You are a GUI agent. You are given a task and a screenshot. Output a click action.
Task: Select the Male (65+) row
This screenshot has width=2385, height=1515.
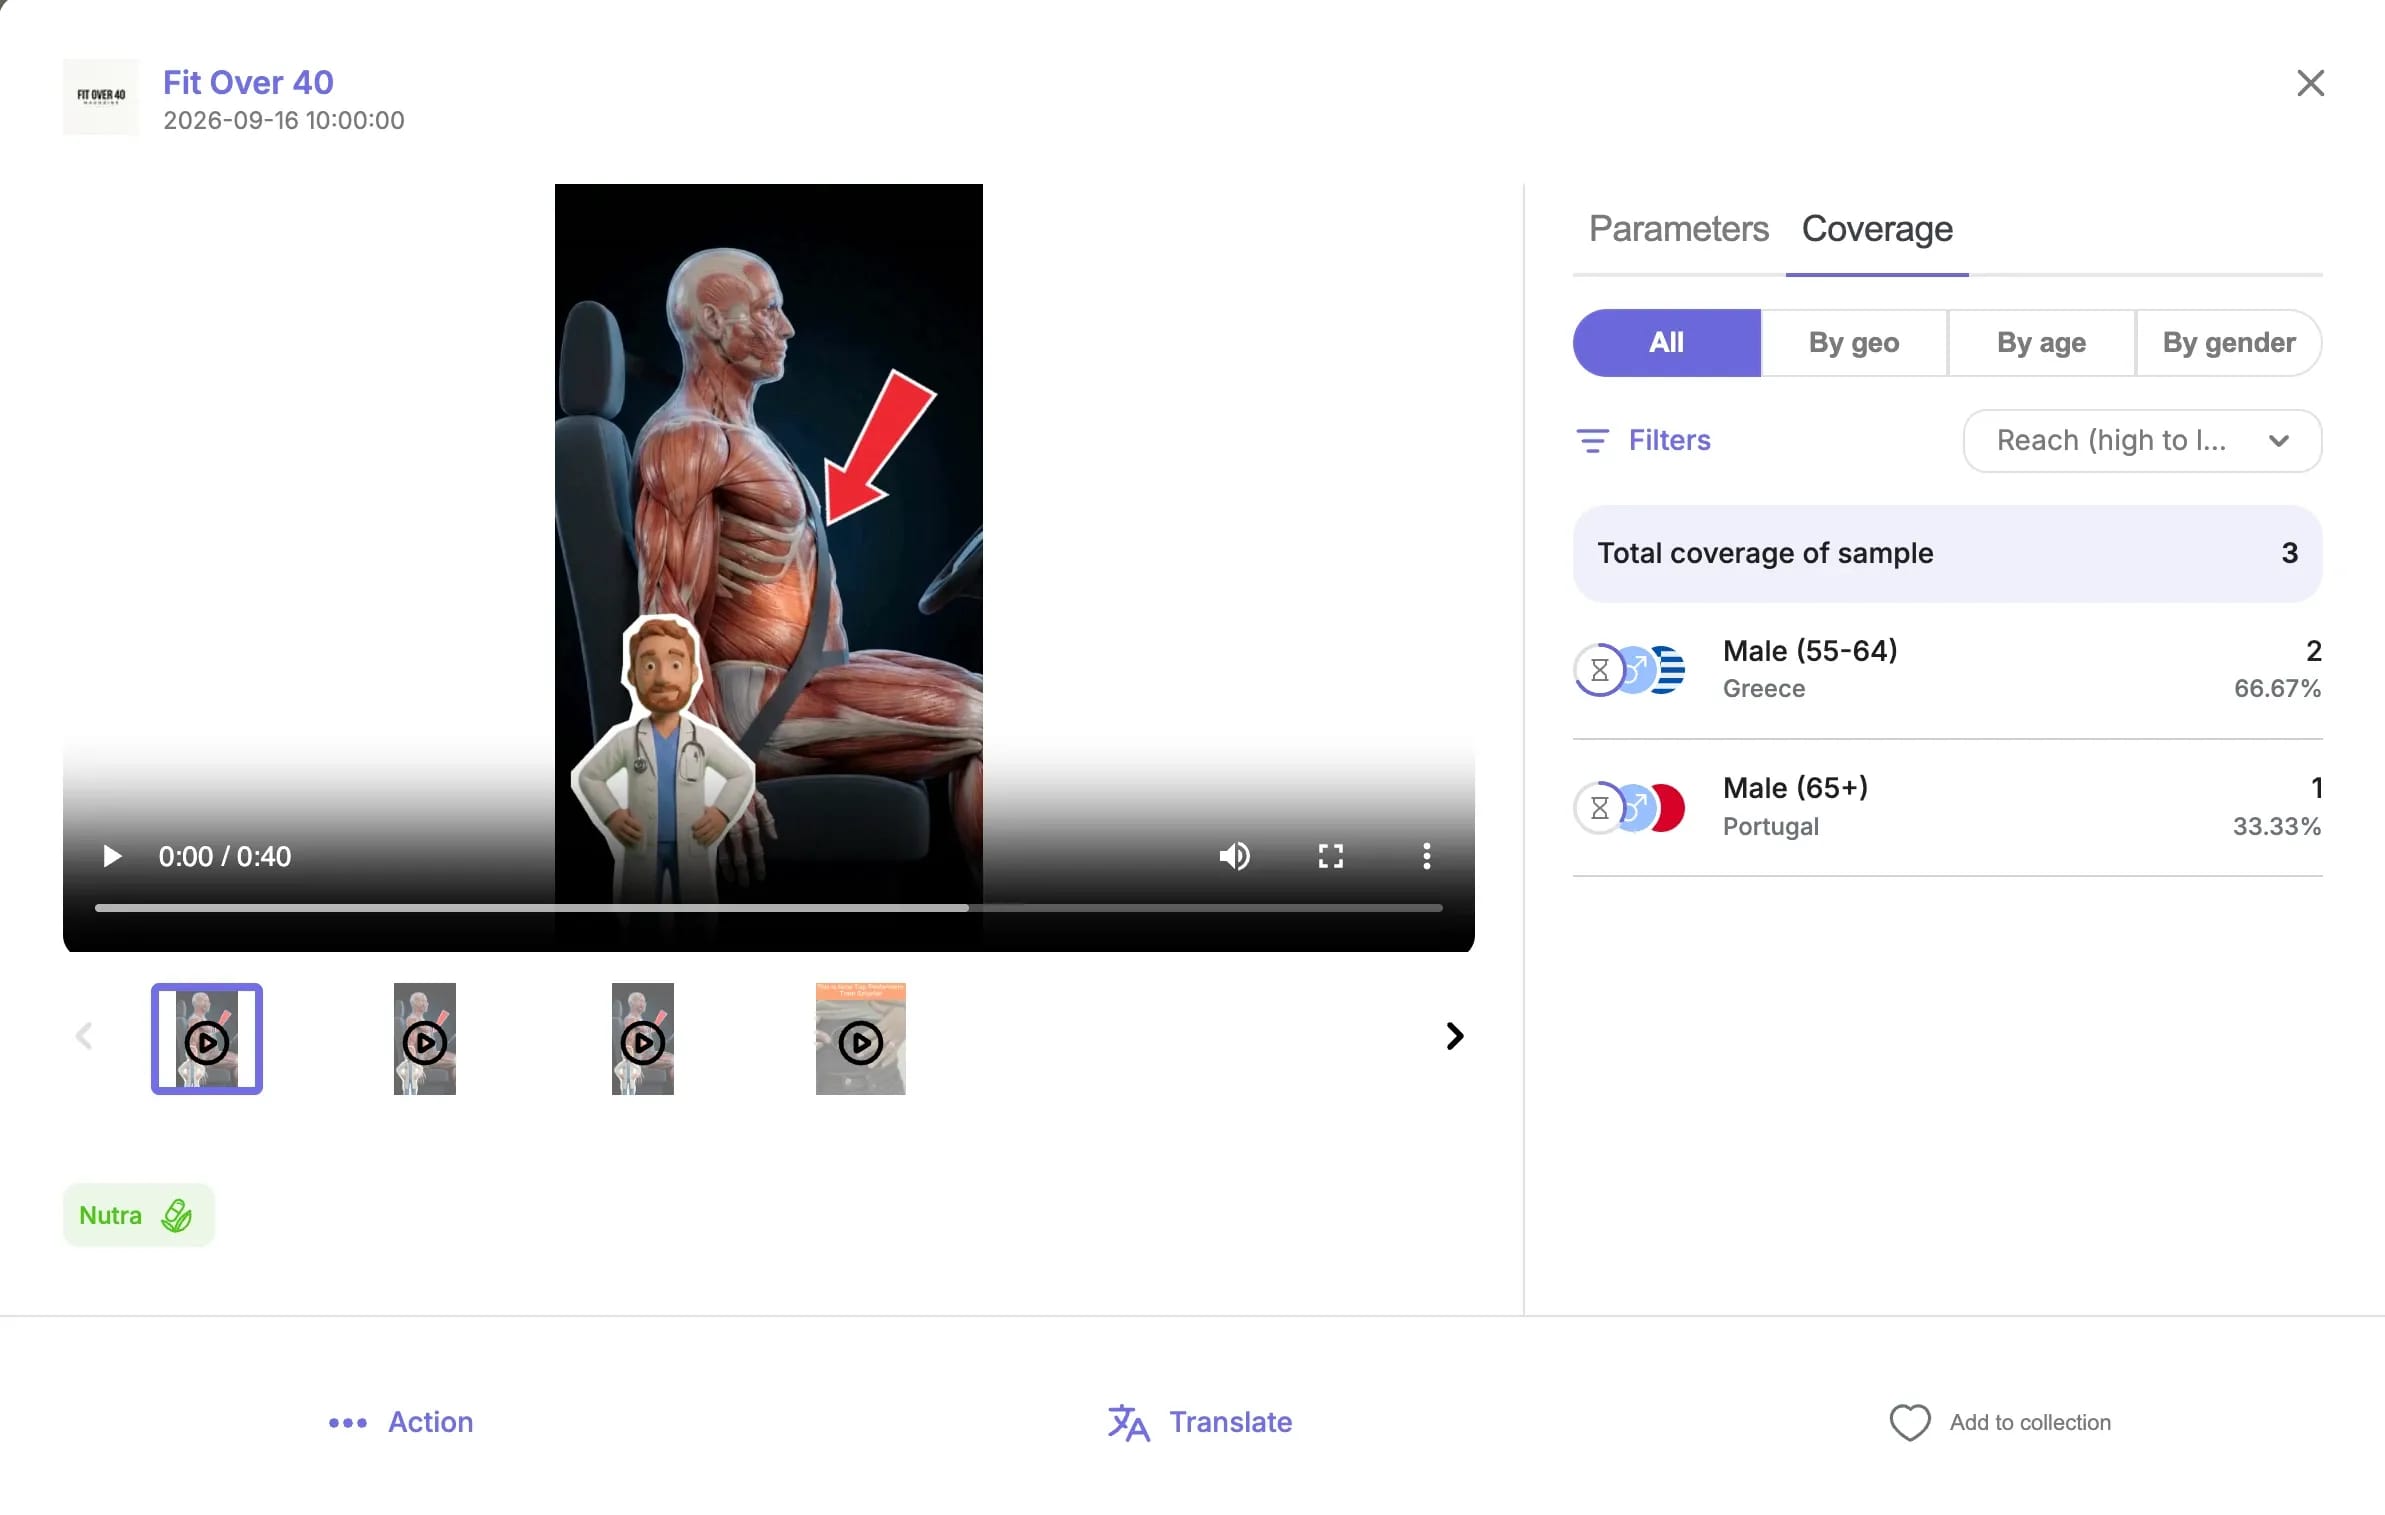1947,808
